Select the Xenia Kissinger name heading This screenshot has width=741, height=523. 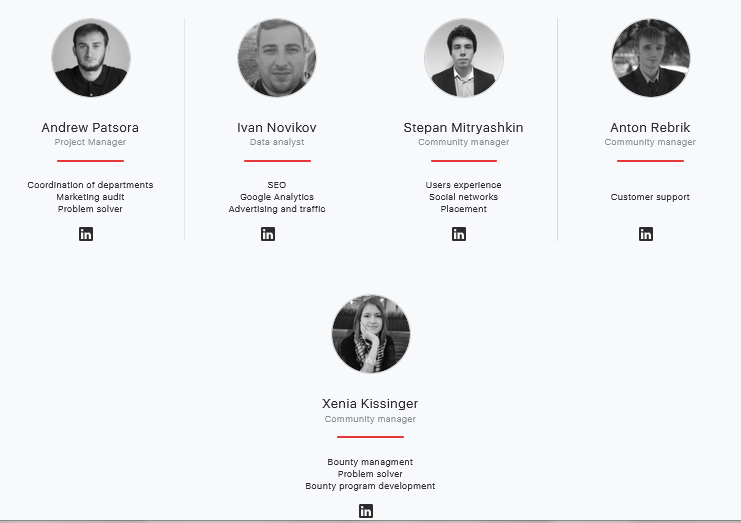[x=370, y=404]
